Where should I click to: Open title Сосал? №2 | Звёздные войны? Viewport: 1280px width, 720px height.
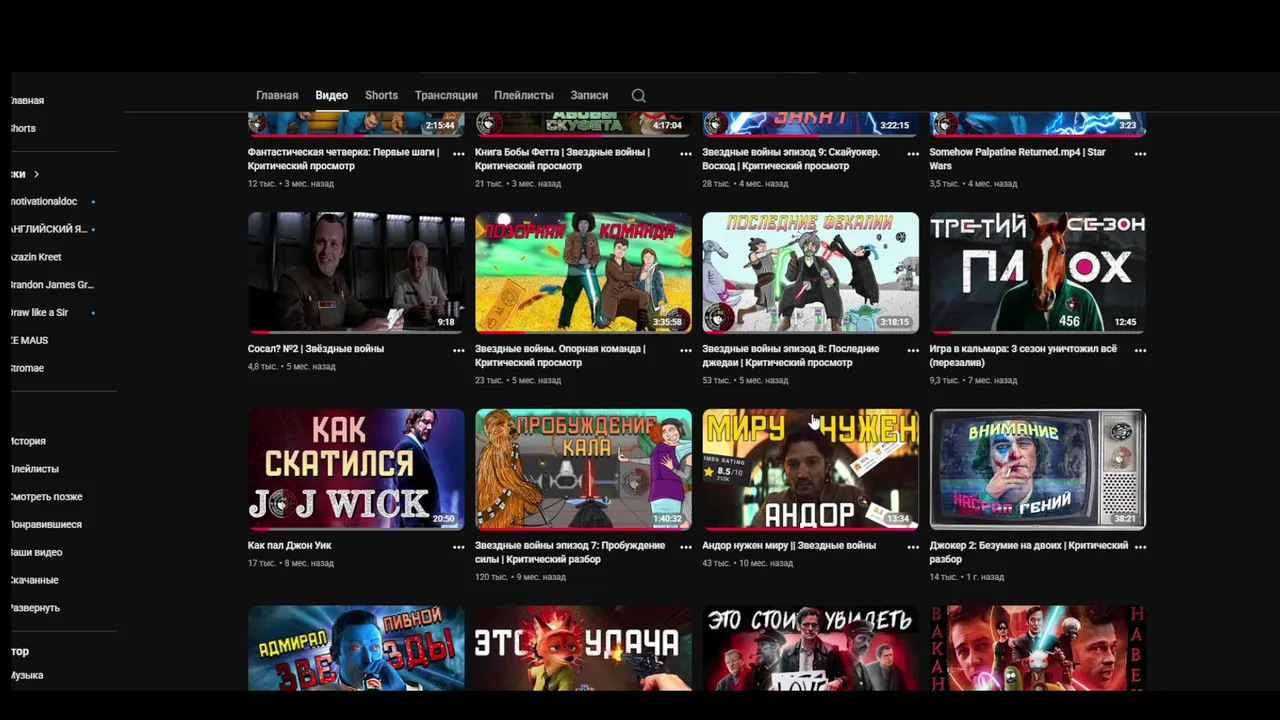pyautogui.click(x=316, y=349)
